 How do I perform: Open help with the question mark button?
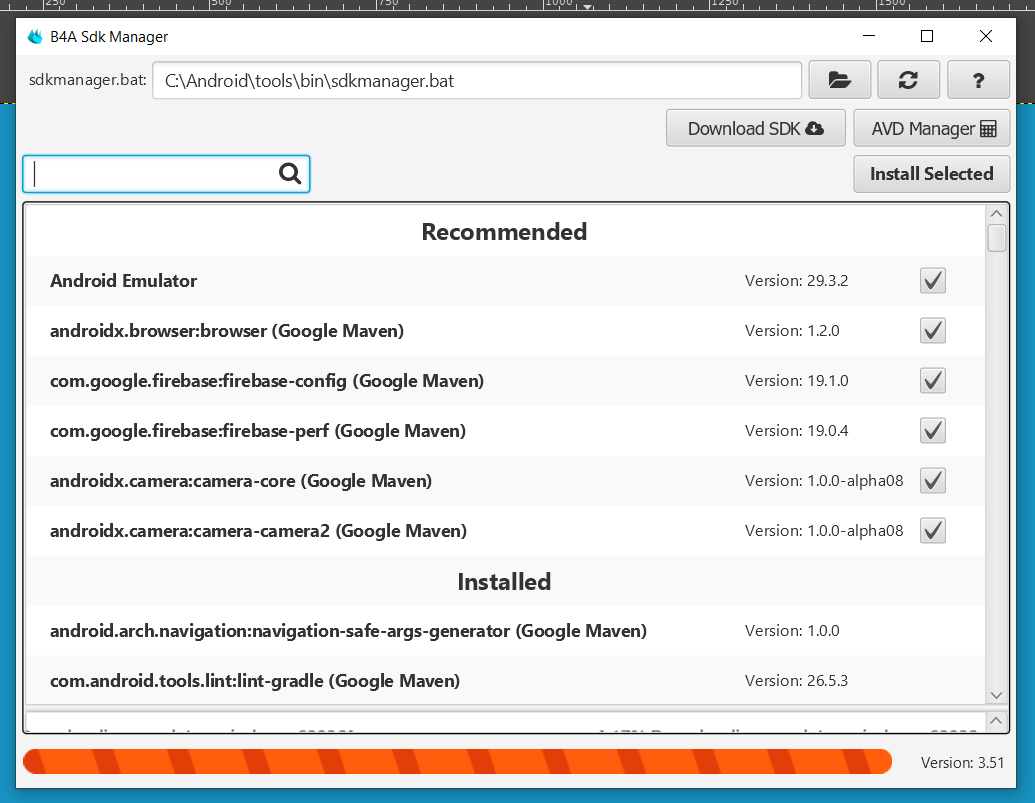pyautogui.click(x=978, y=80)
